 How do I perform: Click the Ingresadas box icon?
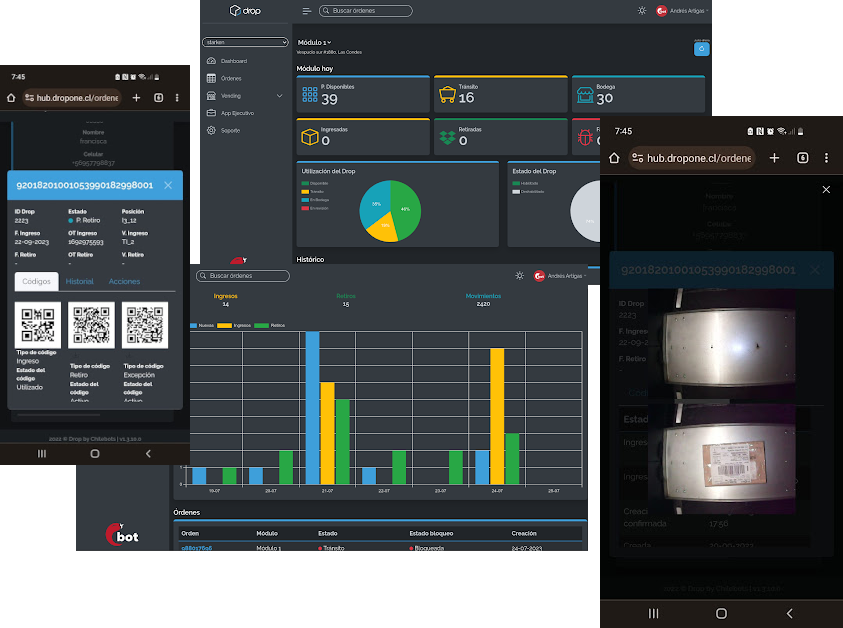click(310, 137)
